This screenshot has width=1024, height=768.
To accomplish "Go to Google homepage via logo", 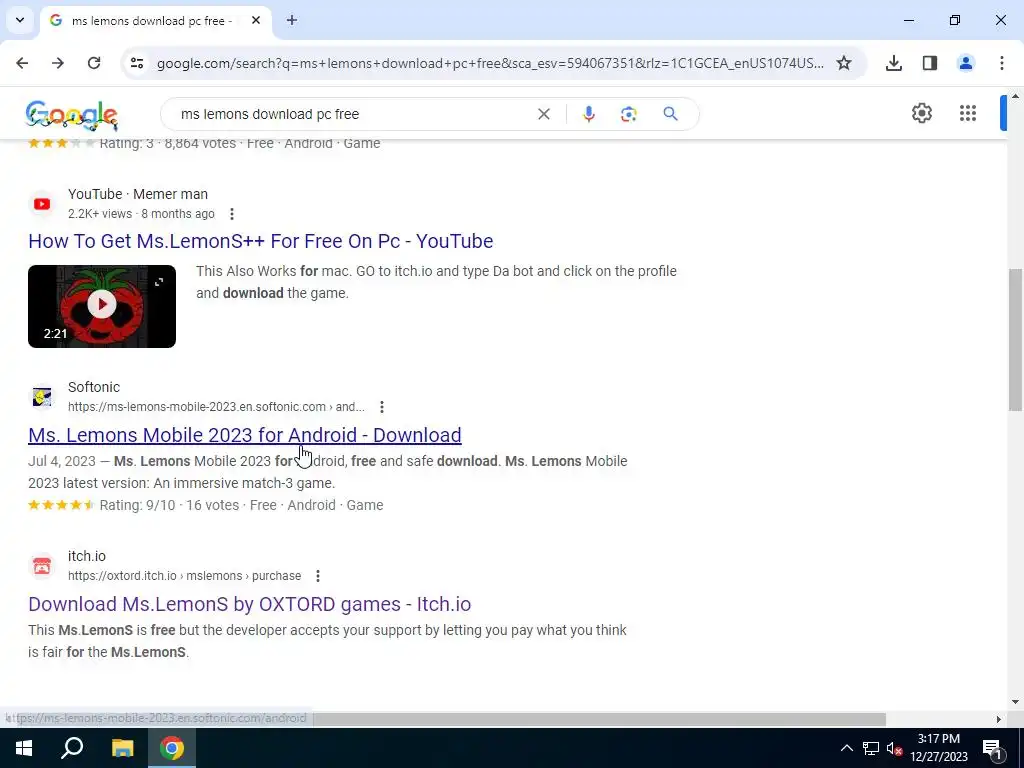I will [72, 116].
